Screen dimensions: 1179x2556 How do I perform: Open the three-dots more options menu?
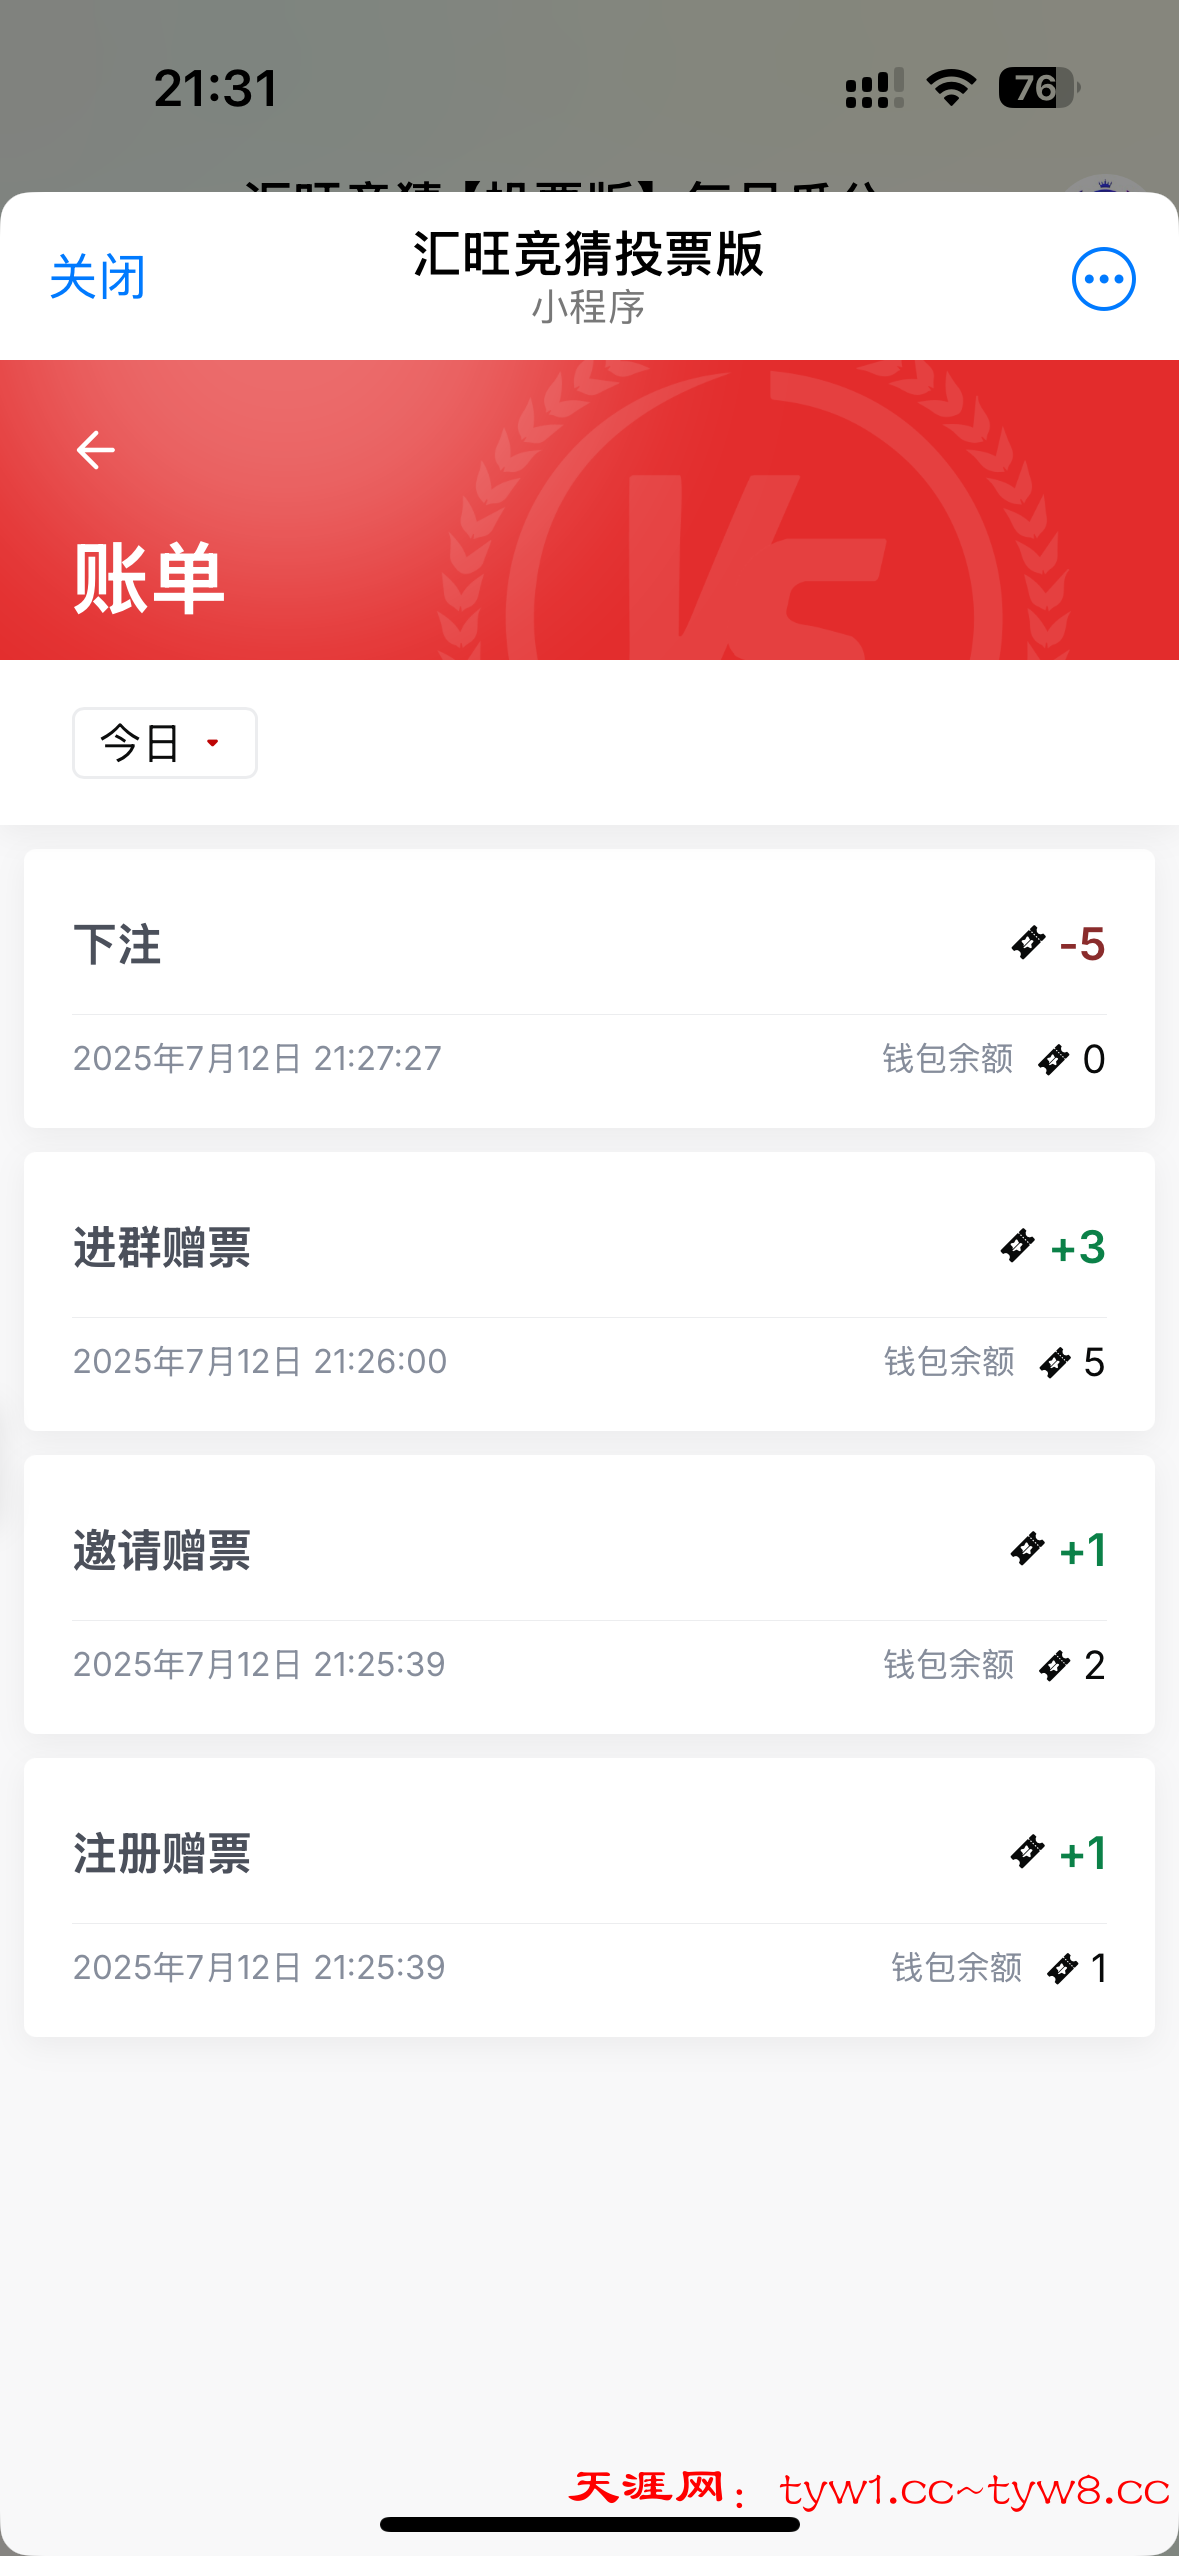tap(1103, 279)
